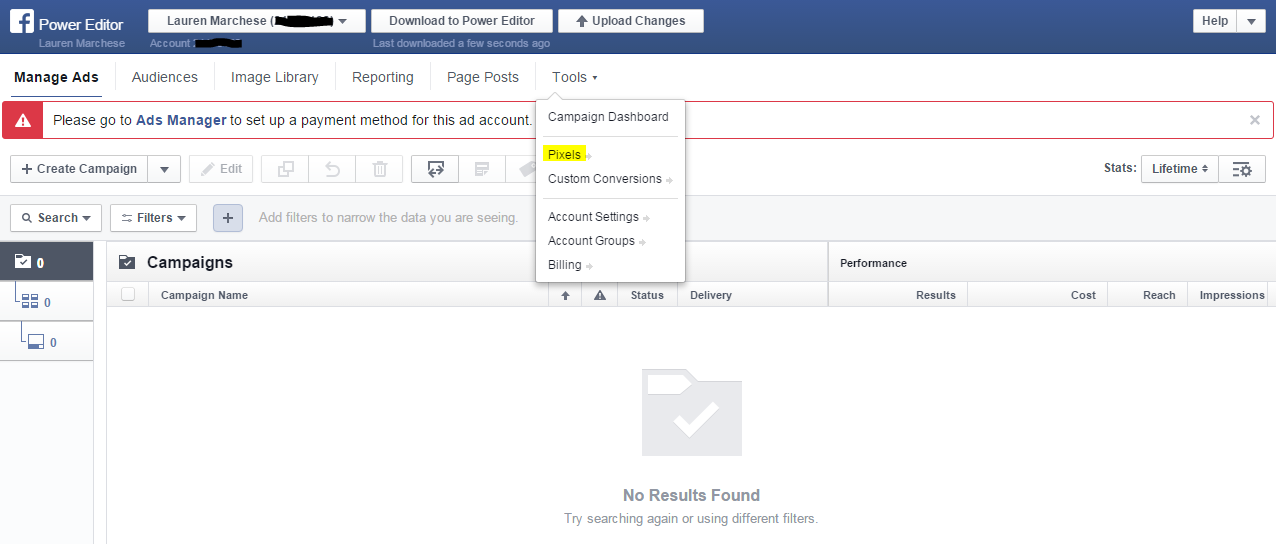This screenshot has height=544, width=1276.
Task: Click the Edit button
Action: [x=221, y=169]
